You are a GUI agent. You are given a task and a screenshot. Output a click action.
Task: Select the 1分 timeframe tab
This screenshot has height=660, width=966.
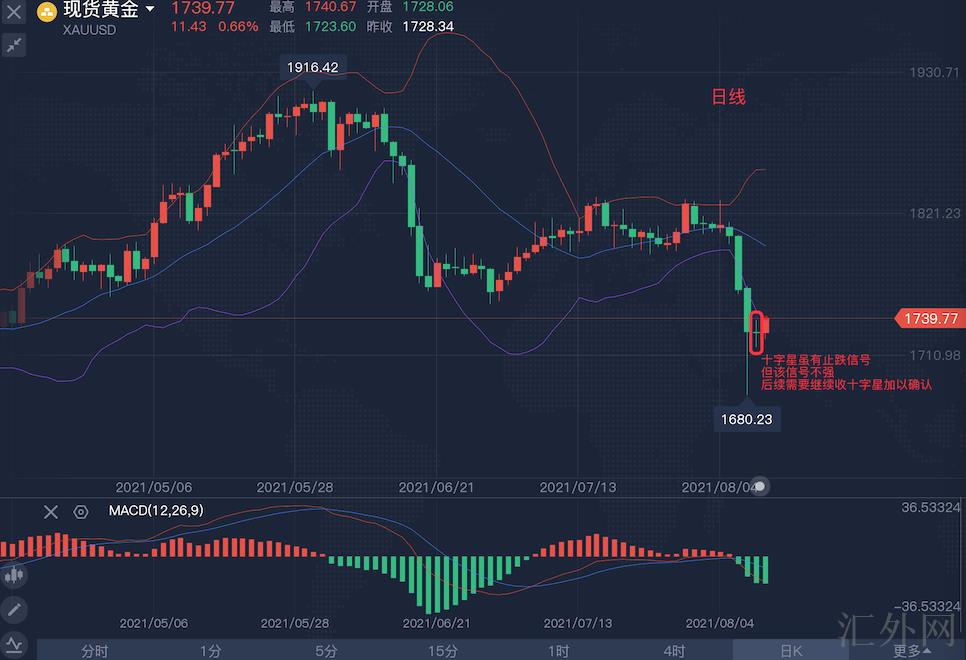click(210, 650)
